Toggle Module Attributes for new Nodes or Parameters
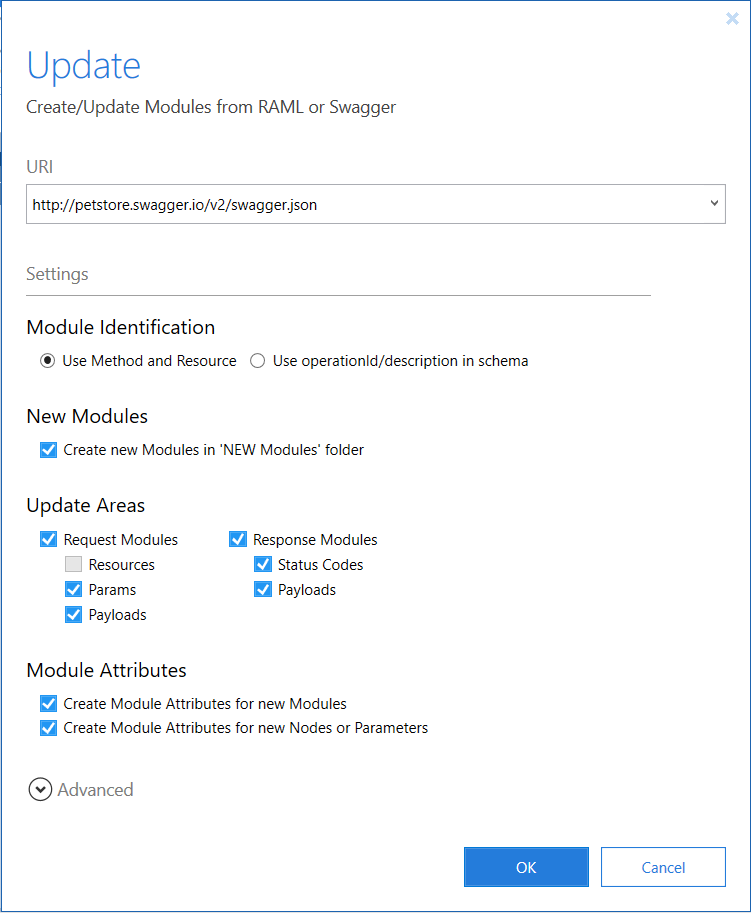The height and width of the screenshot is (913, 751). click(x=49, y=728)
